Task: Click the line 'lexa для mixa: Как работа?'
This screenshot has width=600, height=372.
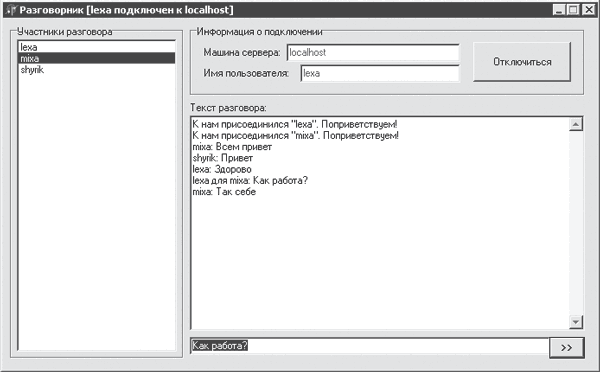Action: pyautogui.click(x=250, y=180)
